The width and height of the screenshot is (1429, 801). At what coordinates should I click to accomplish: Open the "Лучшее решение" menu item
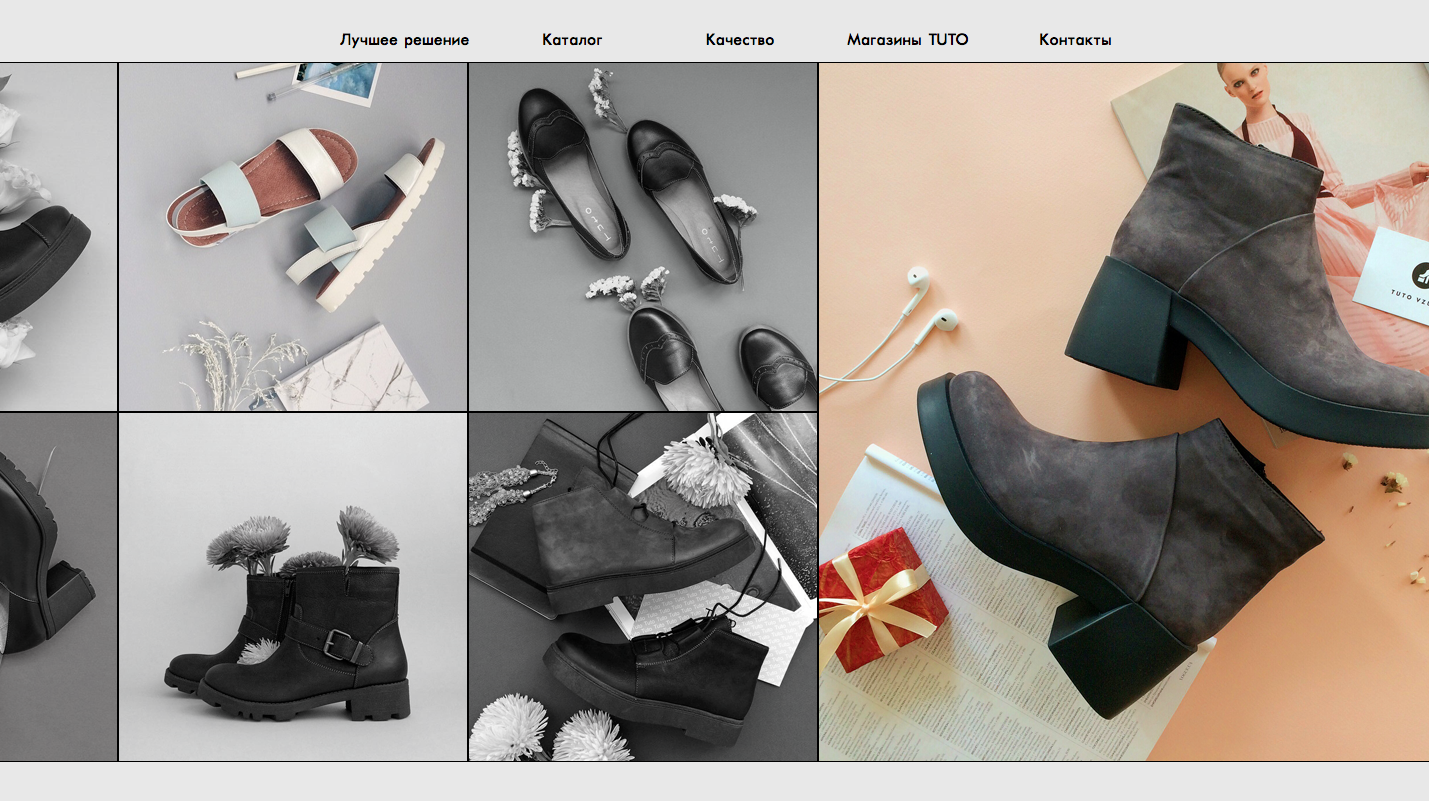[404, 40]
